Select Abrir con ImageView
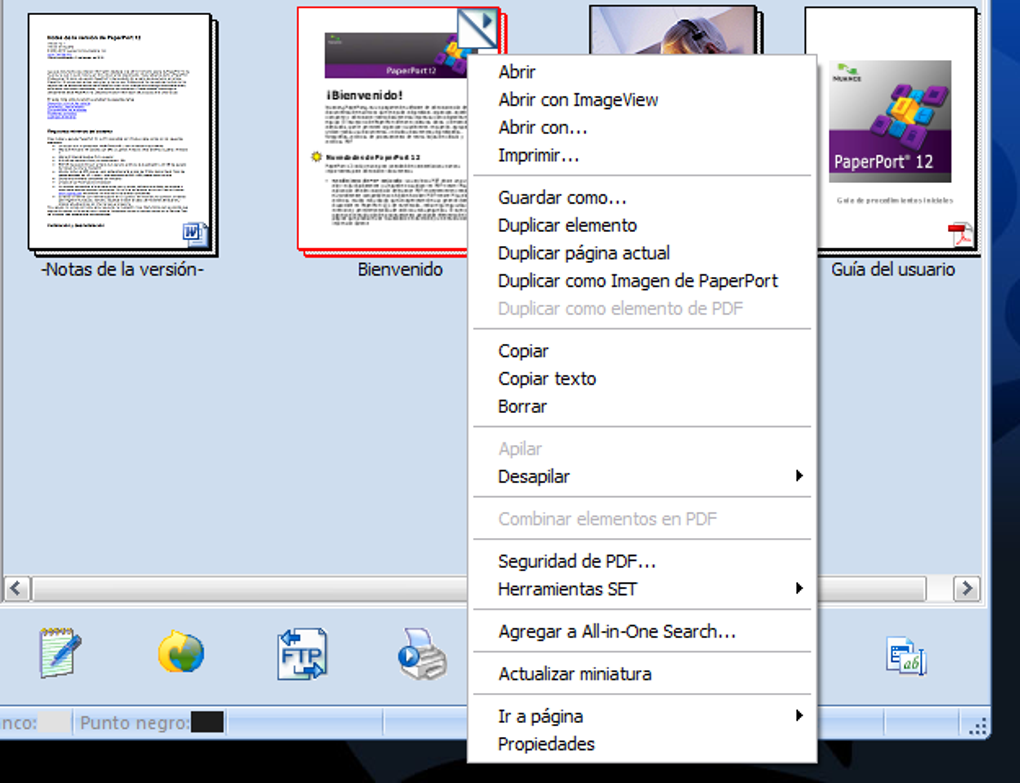1020x783 pixels. [x=642, y=100]
